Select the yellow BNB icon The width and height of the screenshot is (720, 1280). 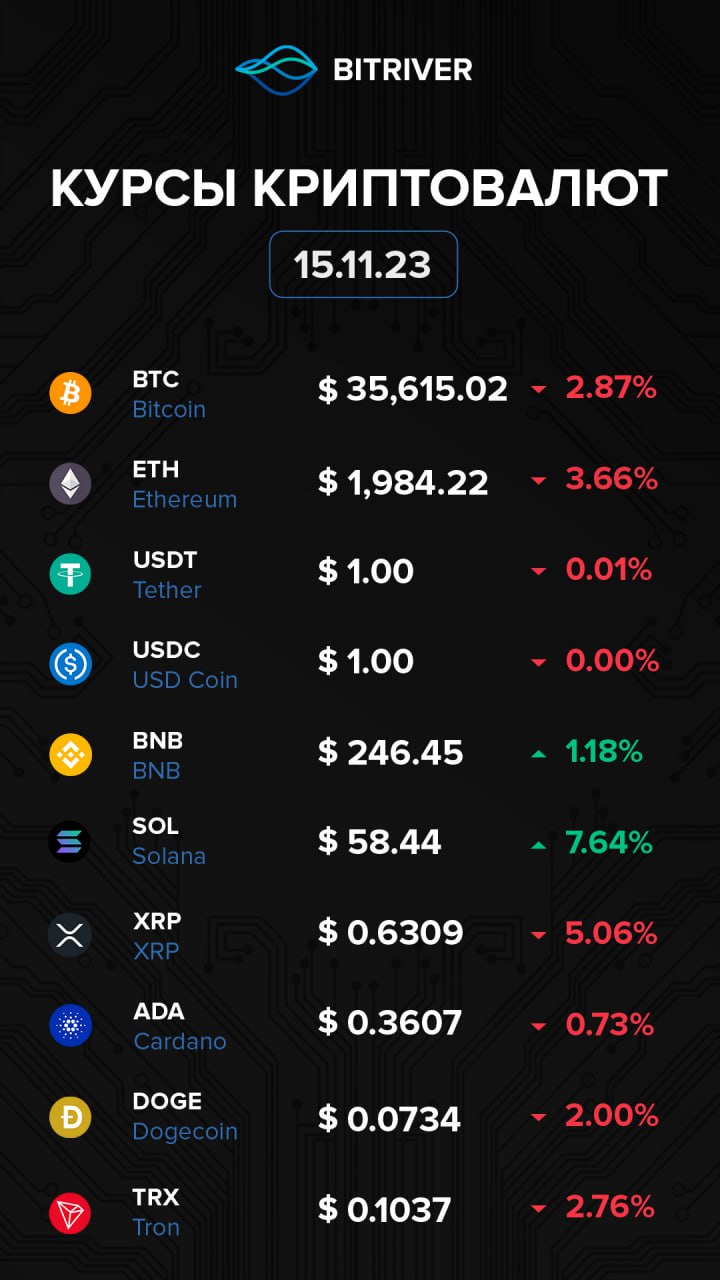70,754
